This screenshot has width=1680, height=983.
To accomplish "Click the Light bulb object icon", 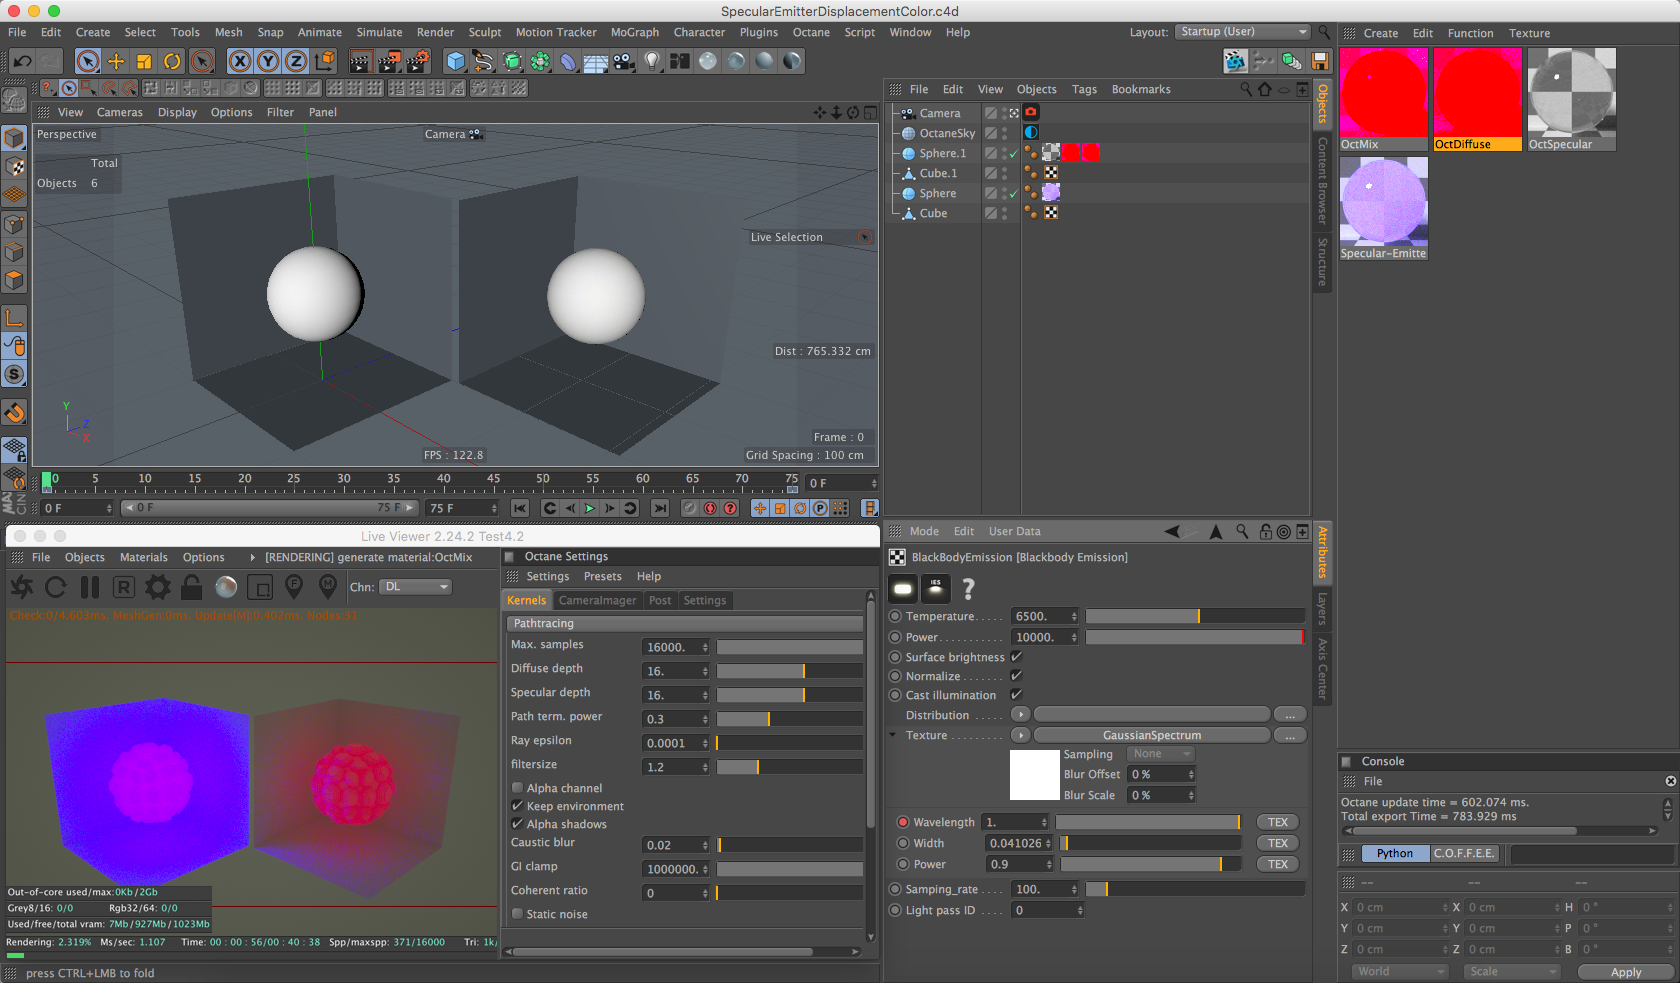I will 652,61.
